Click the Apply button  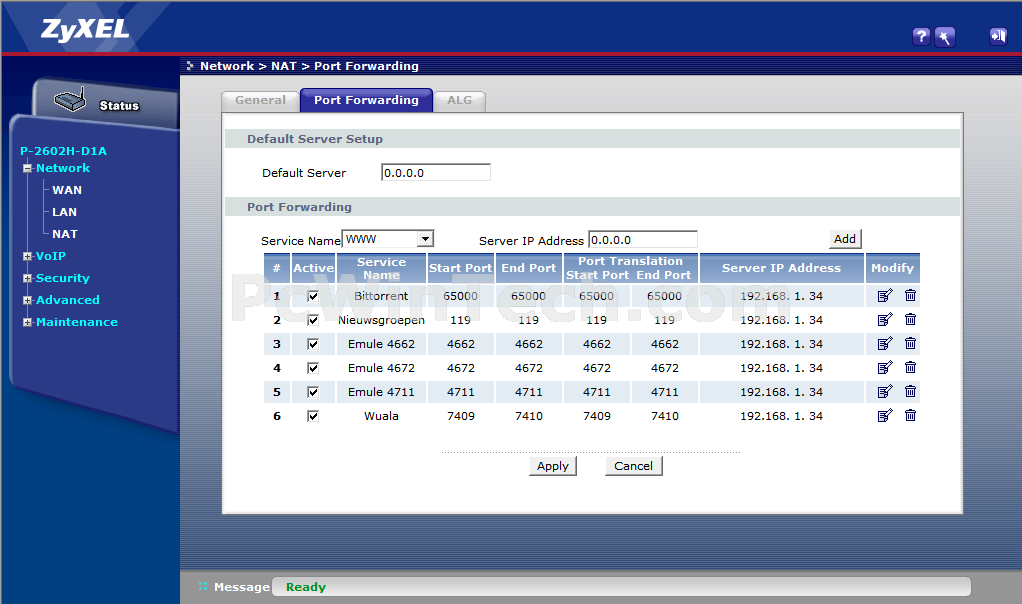(x=553, y=466)
